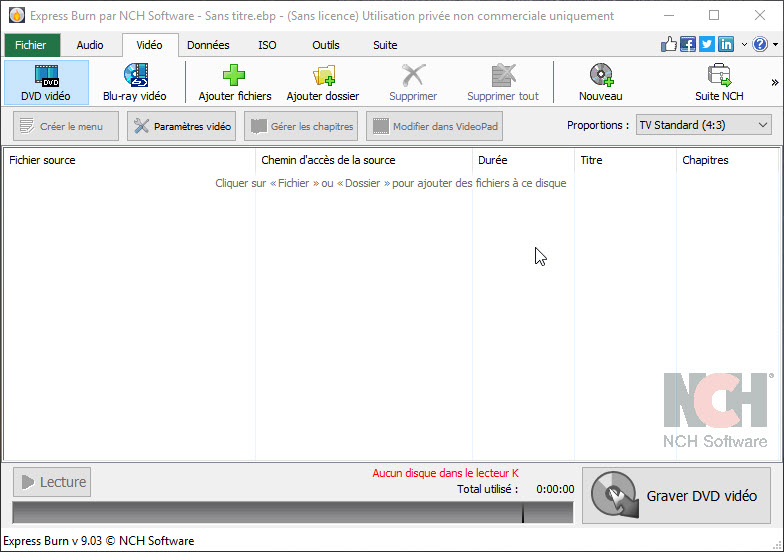Click the '0:00:00' total time value
Screen dimensions: 784x552
(555, 489)
